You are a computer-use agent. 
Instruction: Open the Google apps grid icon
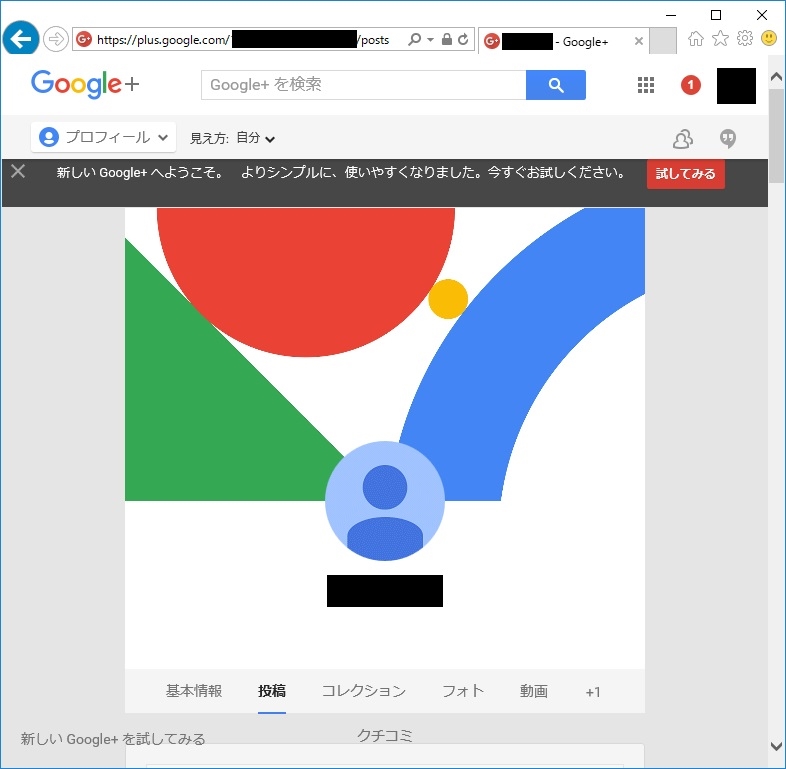[x=646, y=85]
